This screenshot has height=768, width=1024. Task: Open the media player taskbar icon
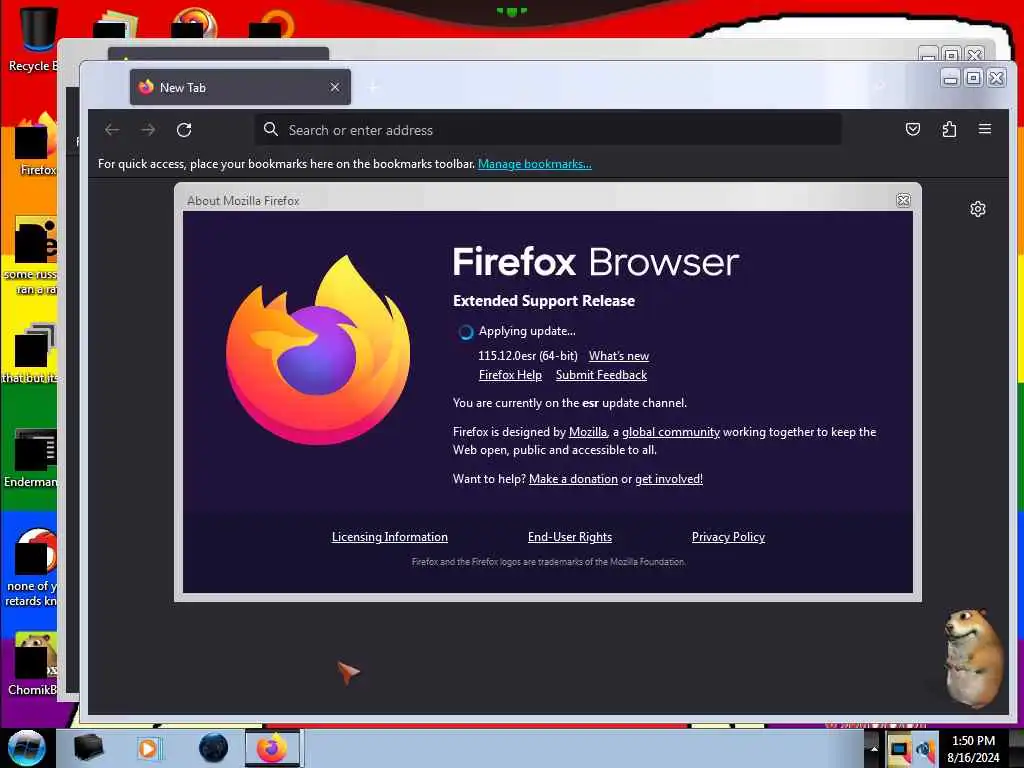pyautogui.click(x=148, y=748)
